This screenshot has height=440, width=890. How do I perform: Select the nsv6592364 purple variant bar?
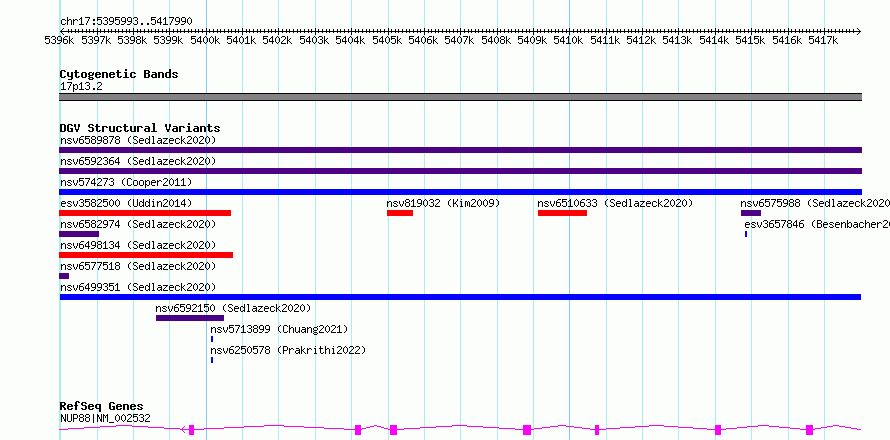(460, 171)
